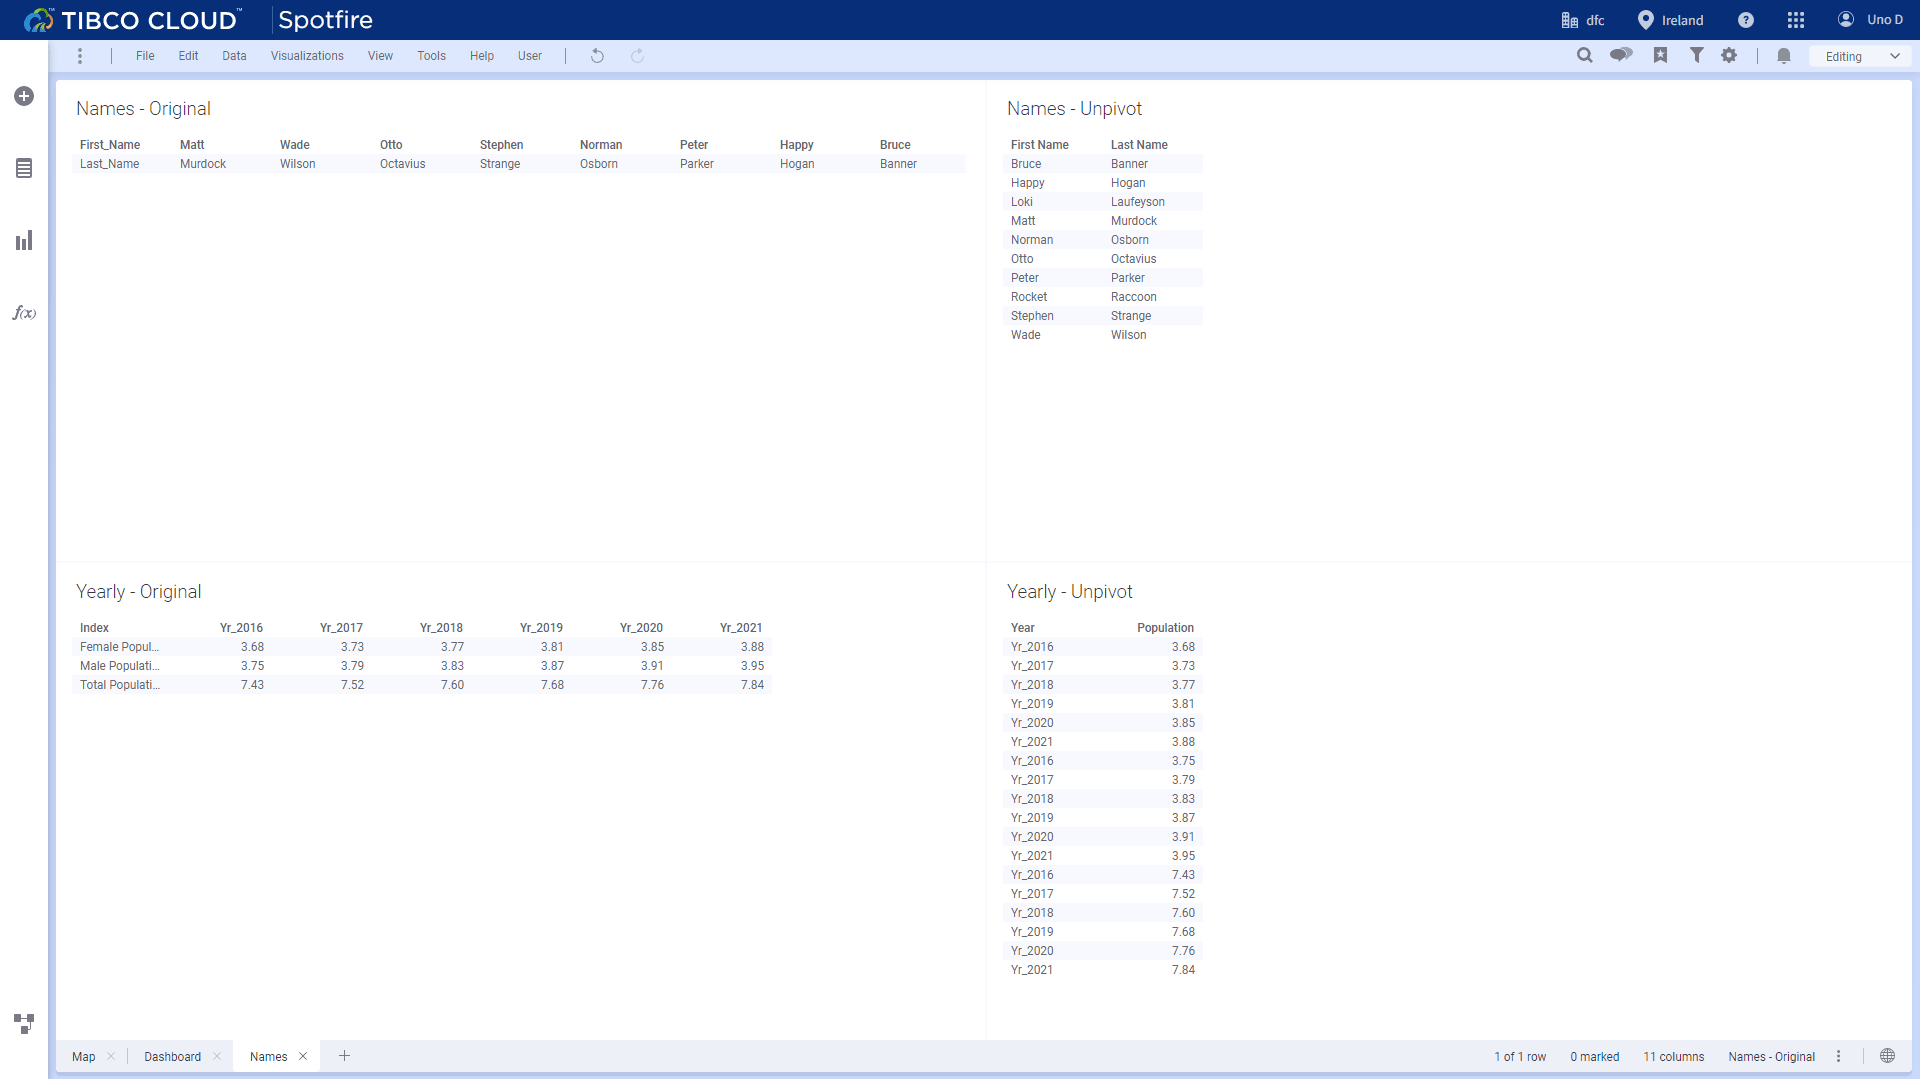Select the Rocket Raccoon row
This screenshot has height=1079, width=1920.
[1102, 297]
